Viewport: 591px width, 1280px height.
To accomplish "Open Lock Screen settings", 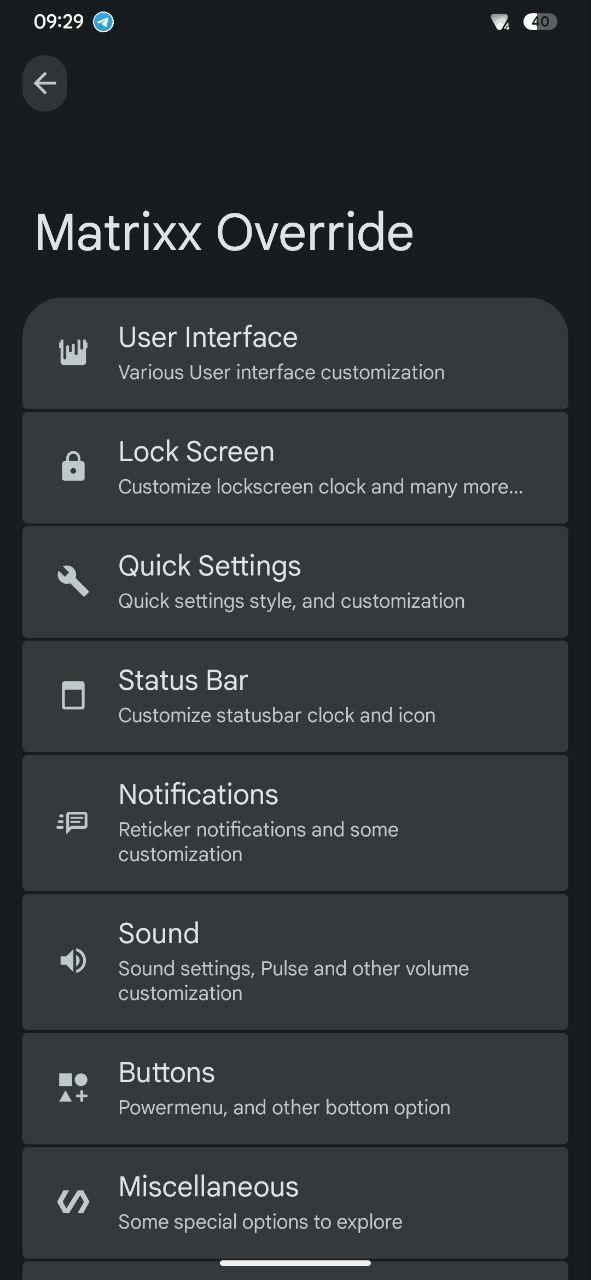I will pyautogui.click(x=295, y=467).
